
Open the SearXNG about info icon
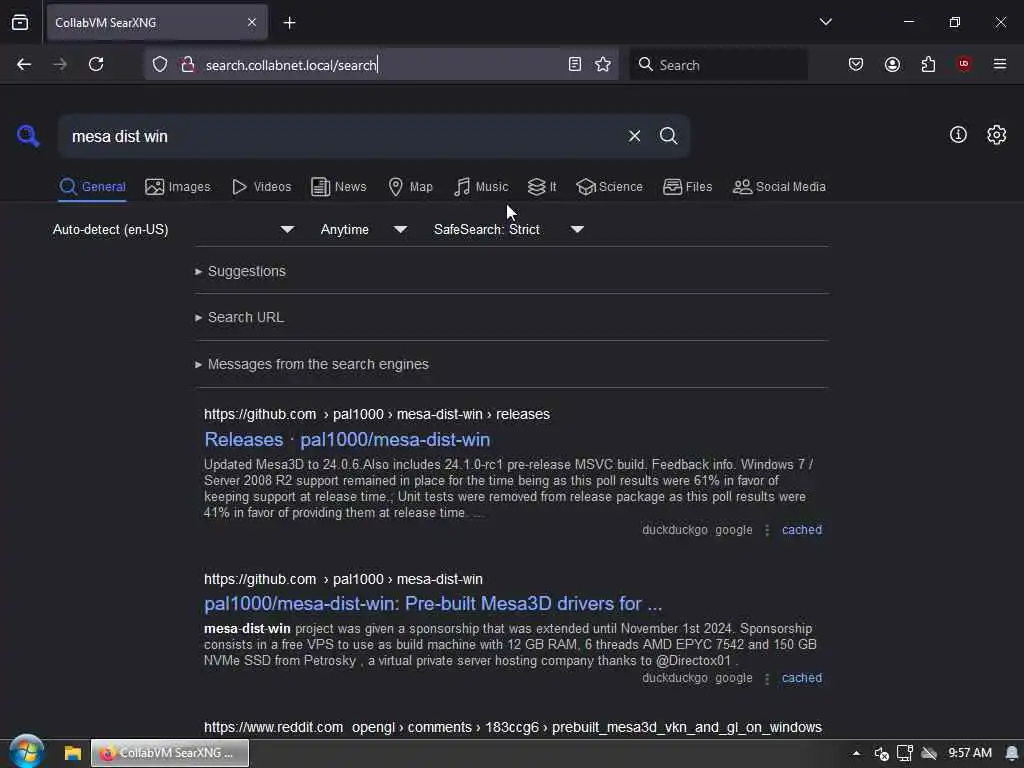point(958,135)
